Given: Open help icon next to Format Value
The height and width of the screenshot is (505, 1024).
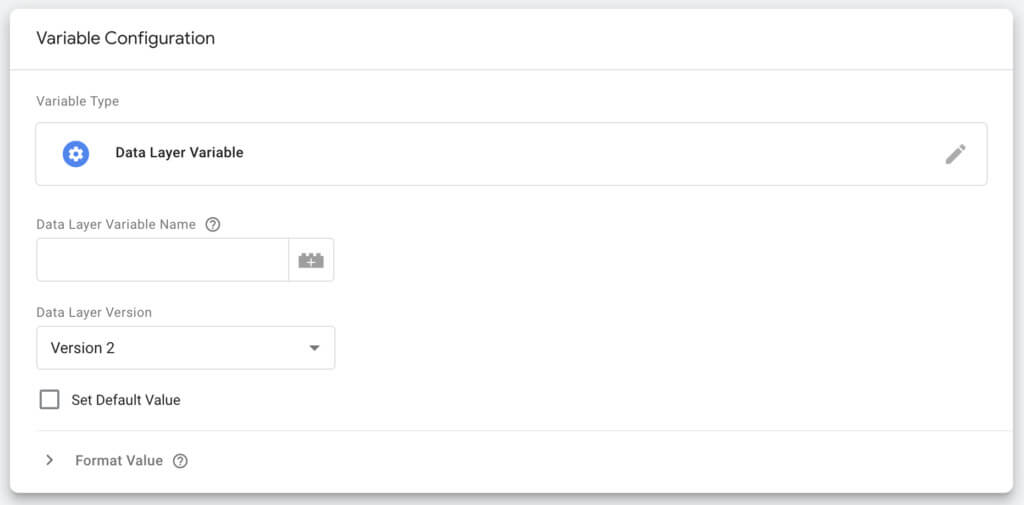Looking at the screenshot, I should pyautogui.click(x=180, y=461).
